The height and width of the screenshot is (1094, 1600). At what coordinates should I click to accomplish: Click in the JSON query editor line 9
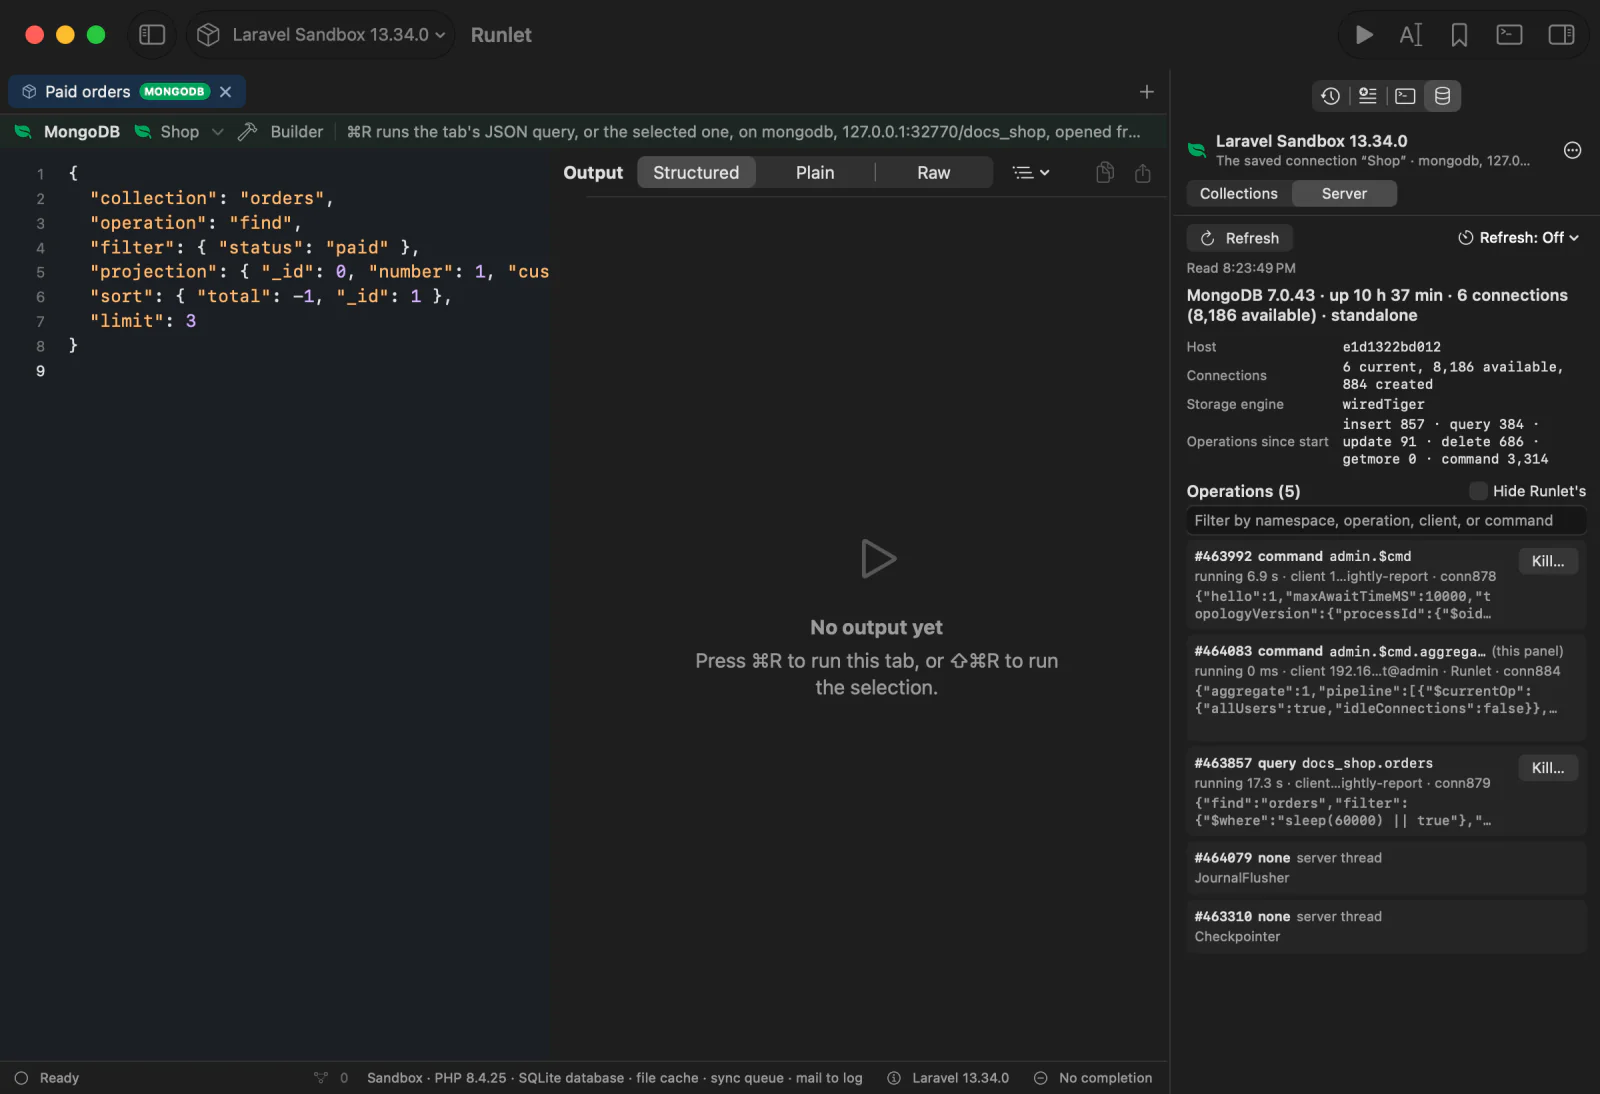click(310, 371)
